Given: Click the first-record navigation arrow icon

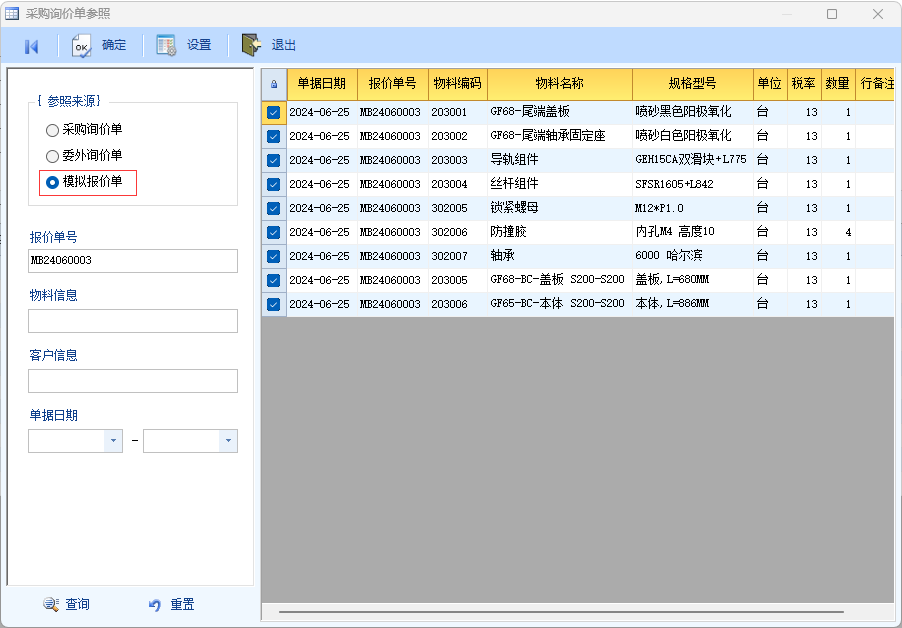Looking at the screenshot, I should click(x=32, y=46).
